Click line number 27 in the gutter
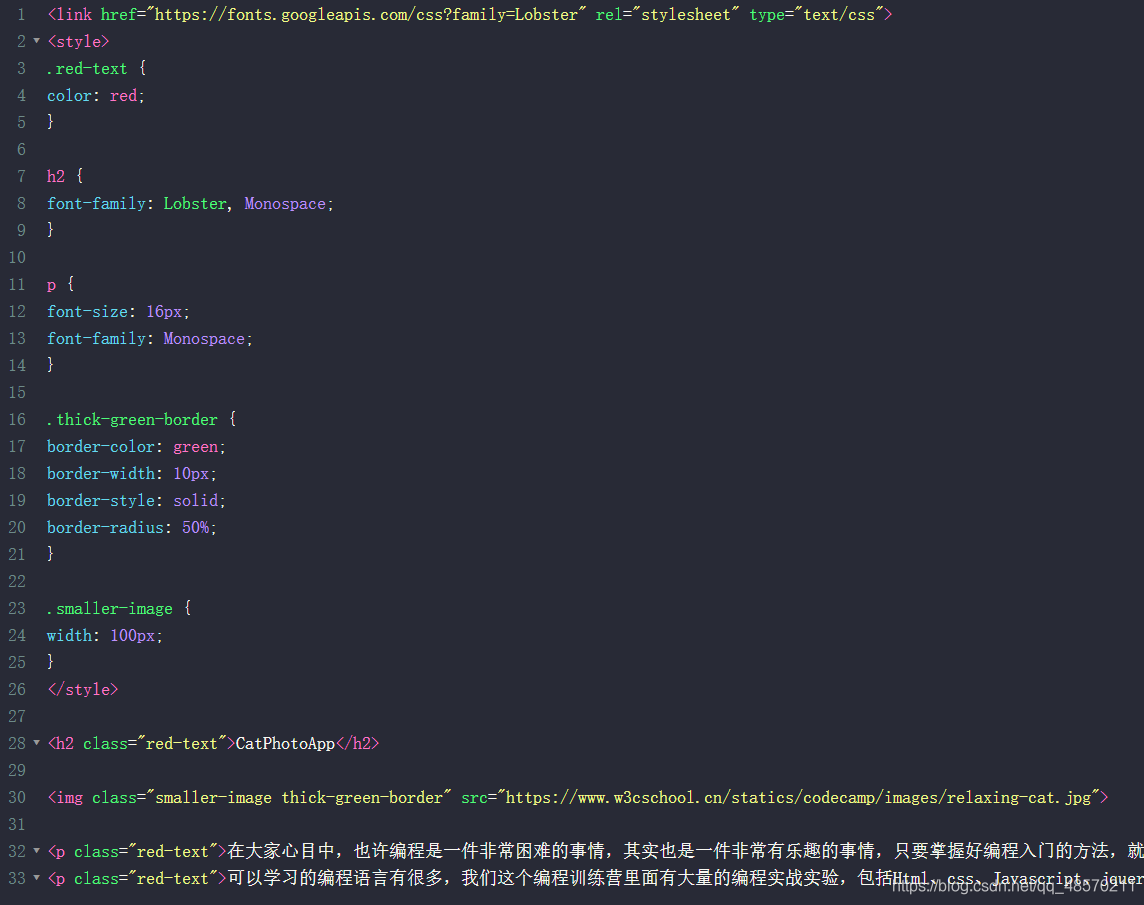The width and height of the screenshot is (1144, 905). [x=17, y=717]
